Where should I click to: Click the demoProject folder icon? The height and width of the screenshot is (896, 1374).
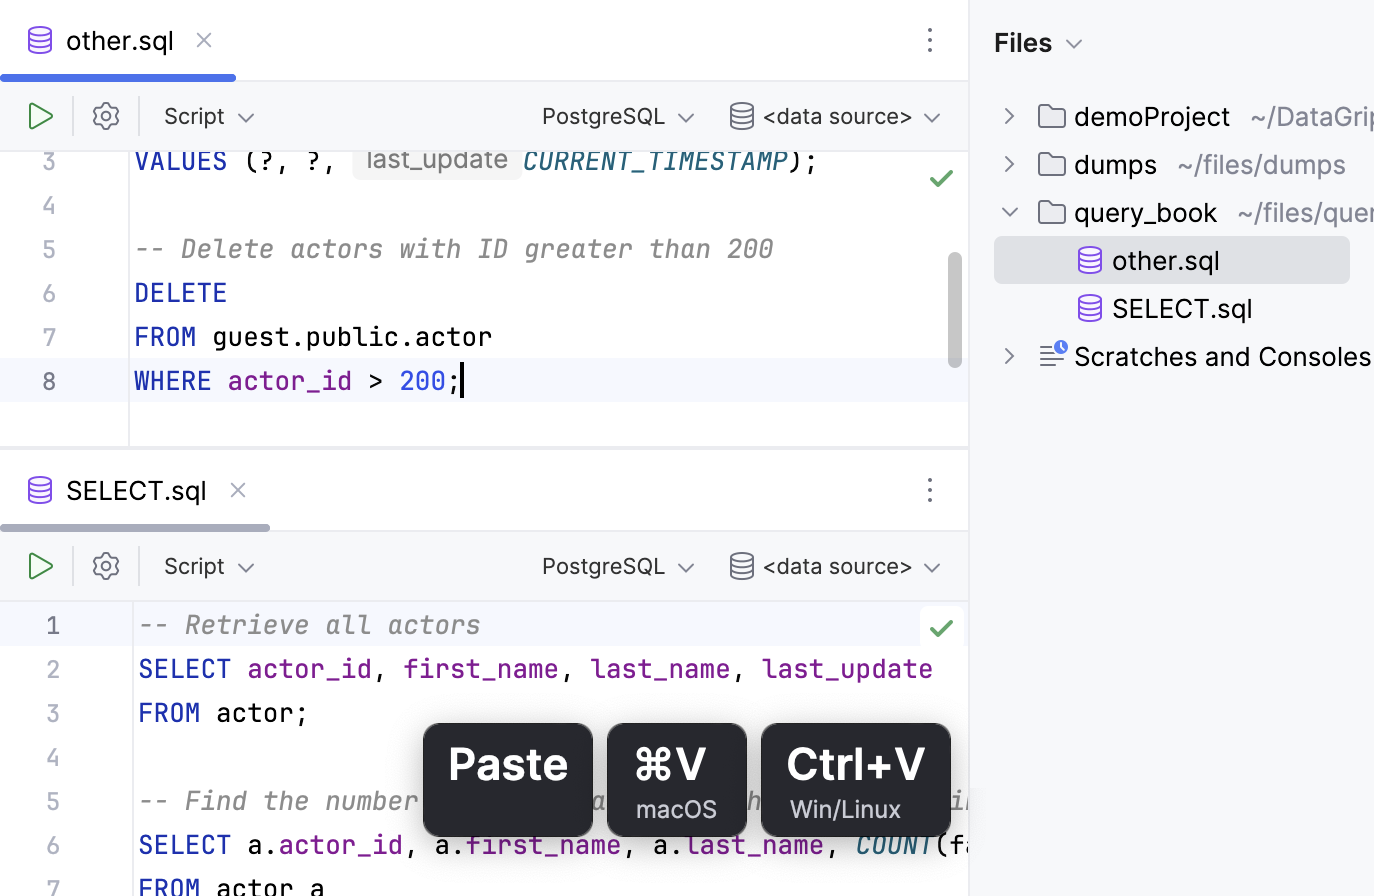[1051, 116]
